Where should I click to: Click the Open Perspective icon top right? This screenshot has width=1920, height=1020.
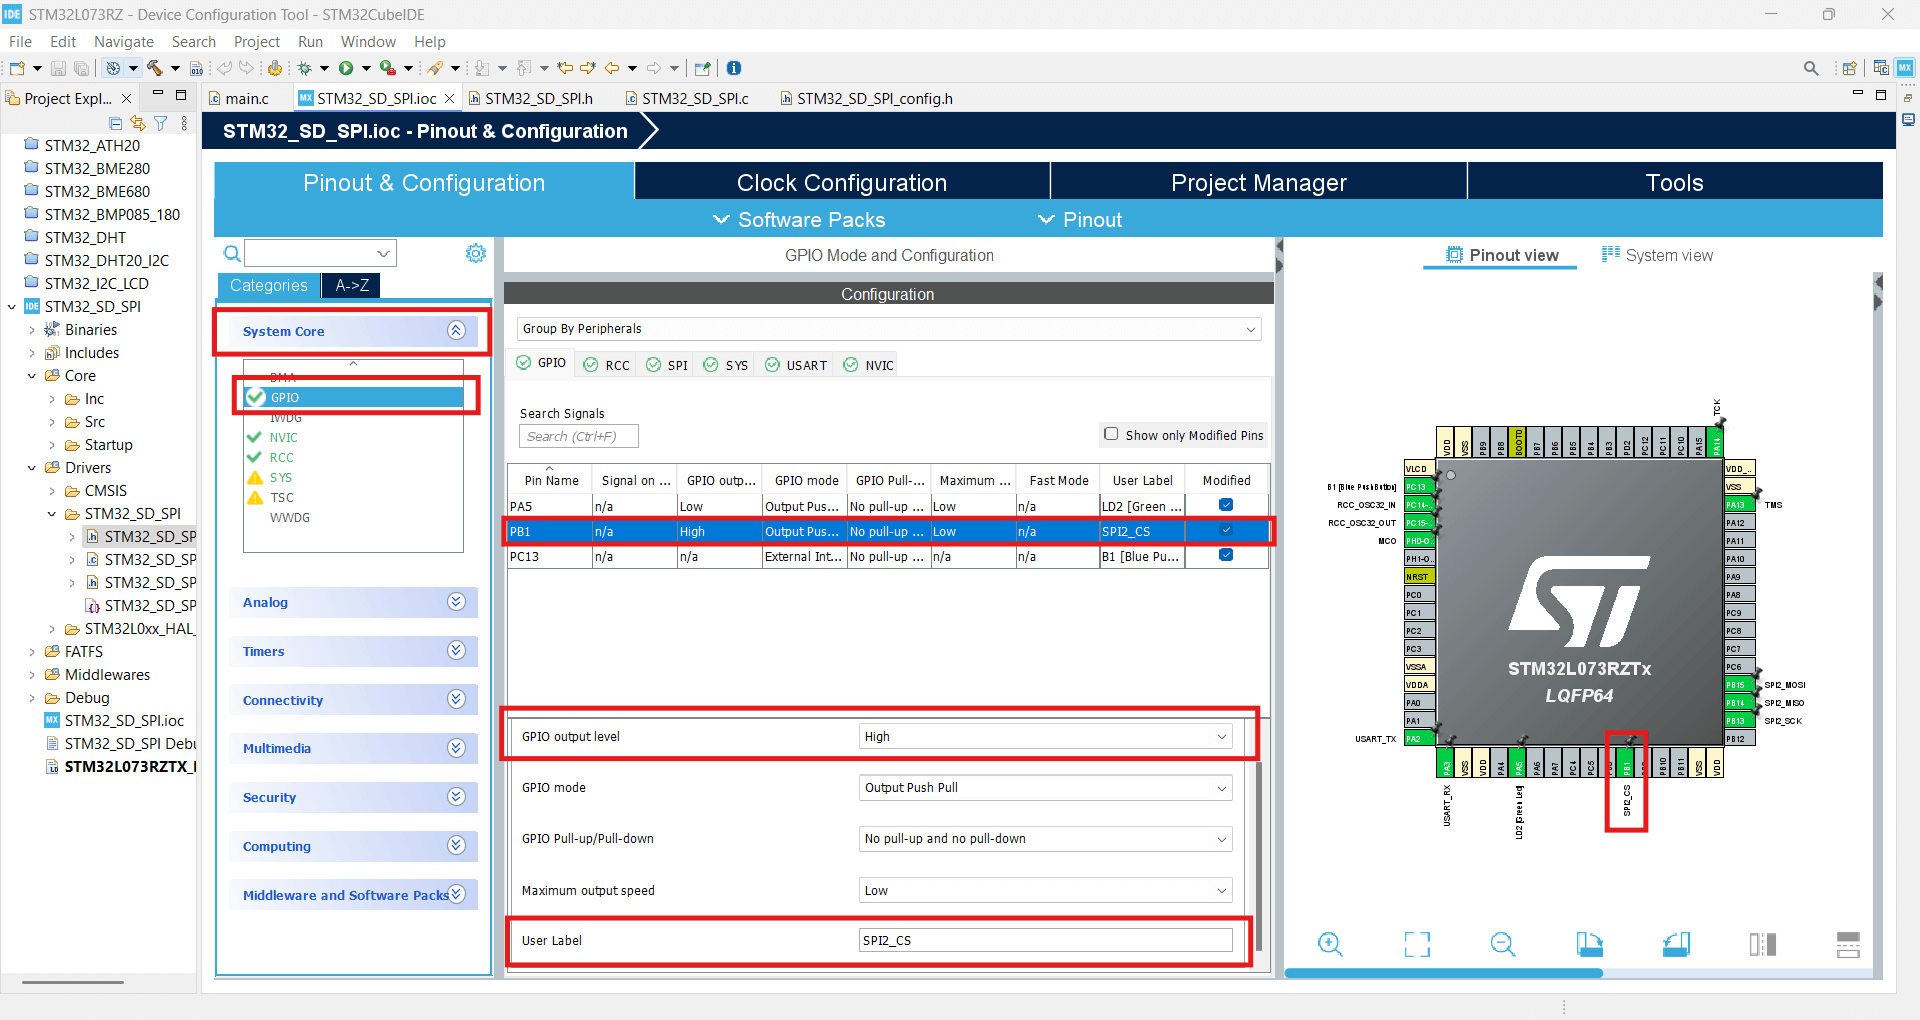coord(1849,68)
